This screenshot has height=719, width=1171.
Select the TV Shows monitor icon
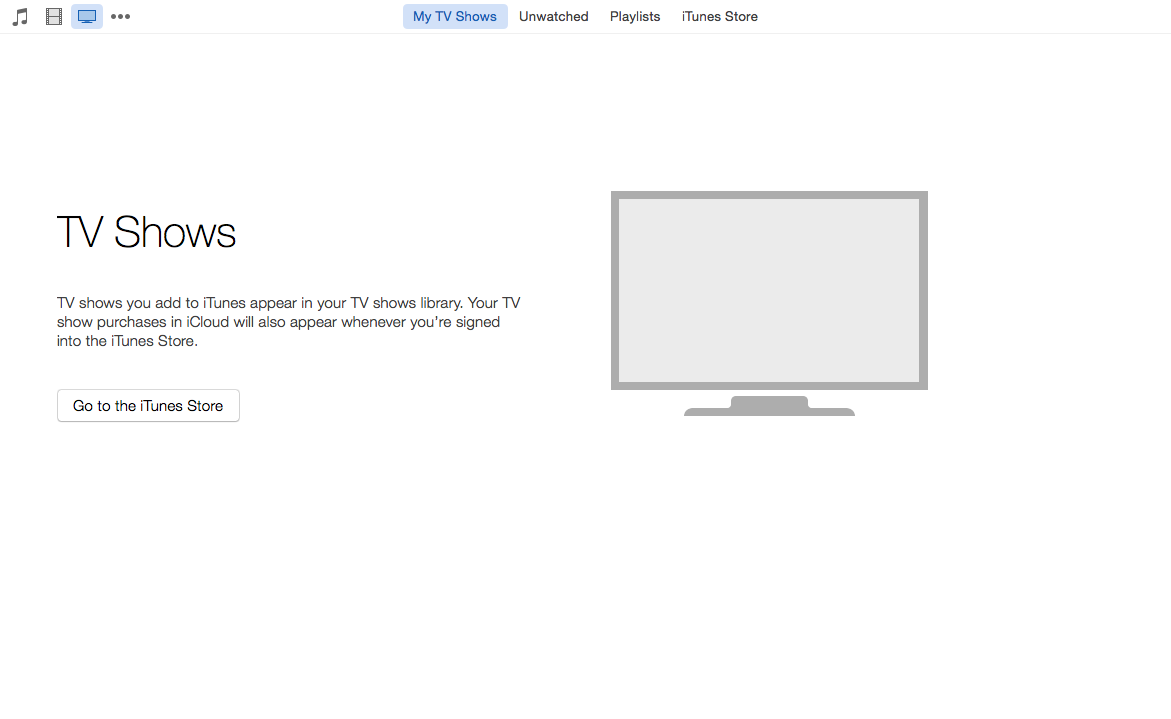pos(87,16)
